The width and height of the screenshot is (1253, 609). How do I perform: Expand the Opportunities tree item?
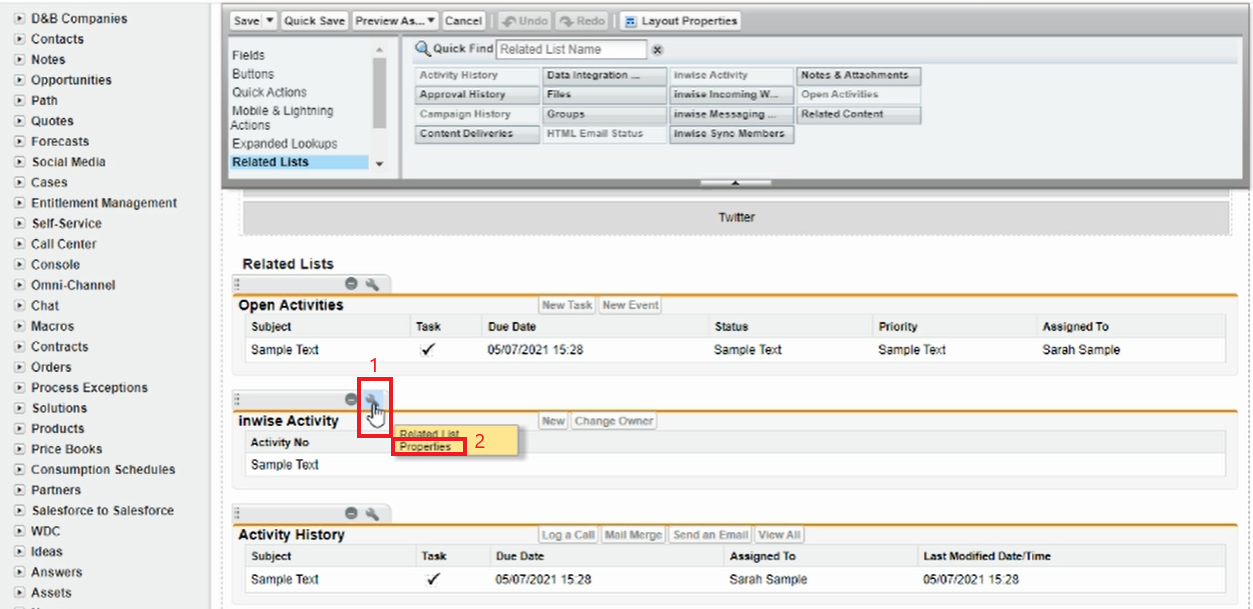(19, 80)
